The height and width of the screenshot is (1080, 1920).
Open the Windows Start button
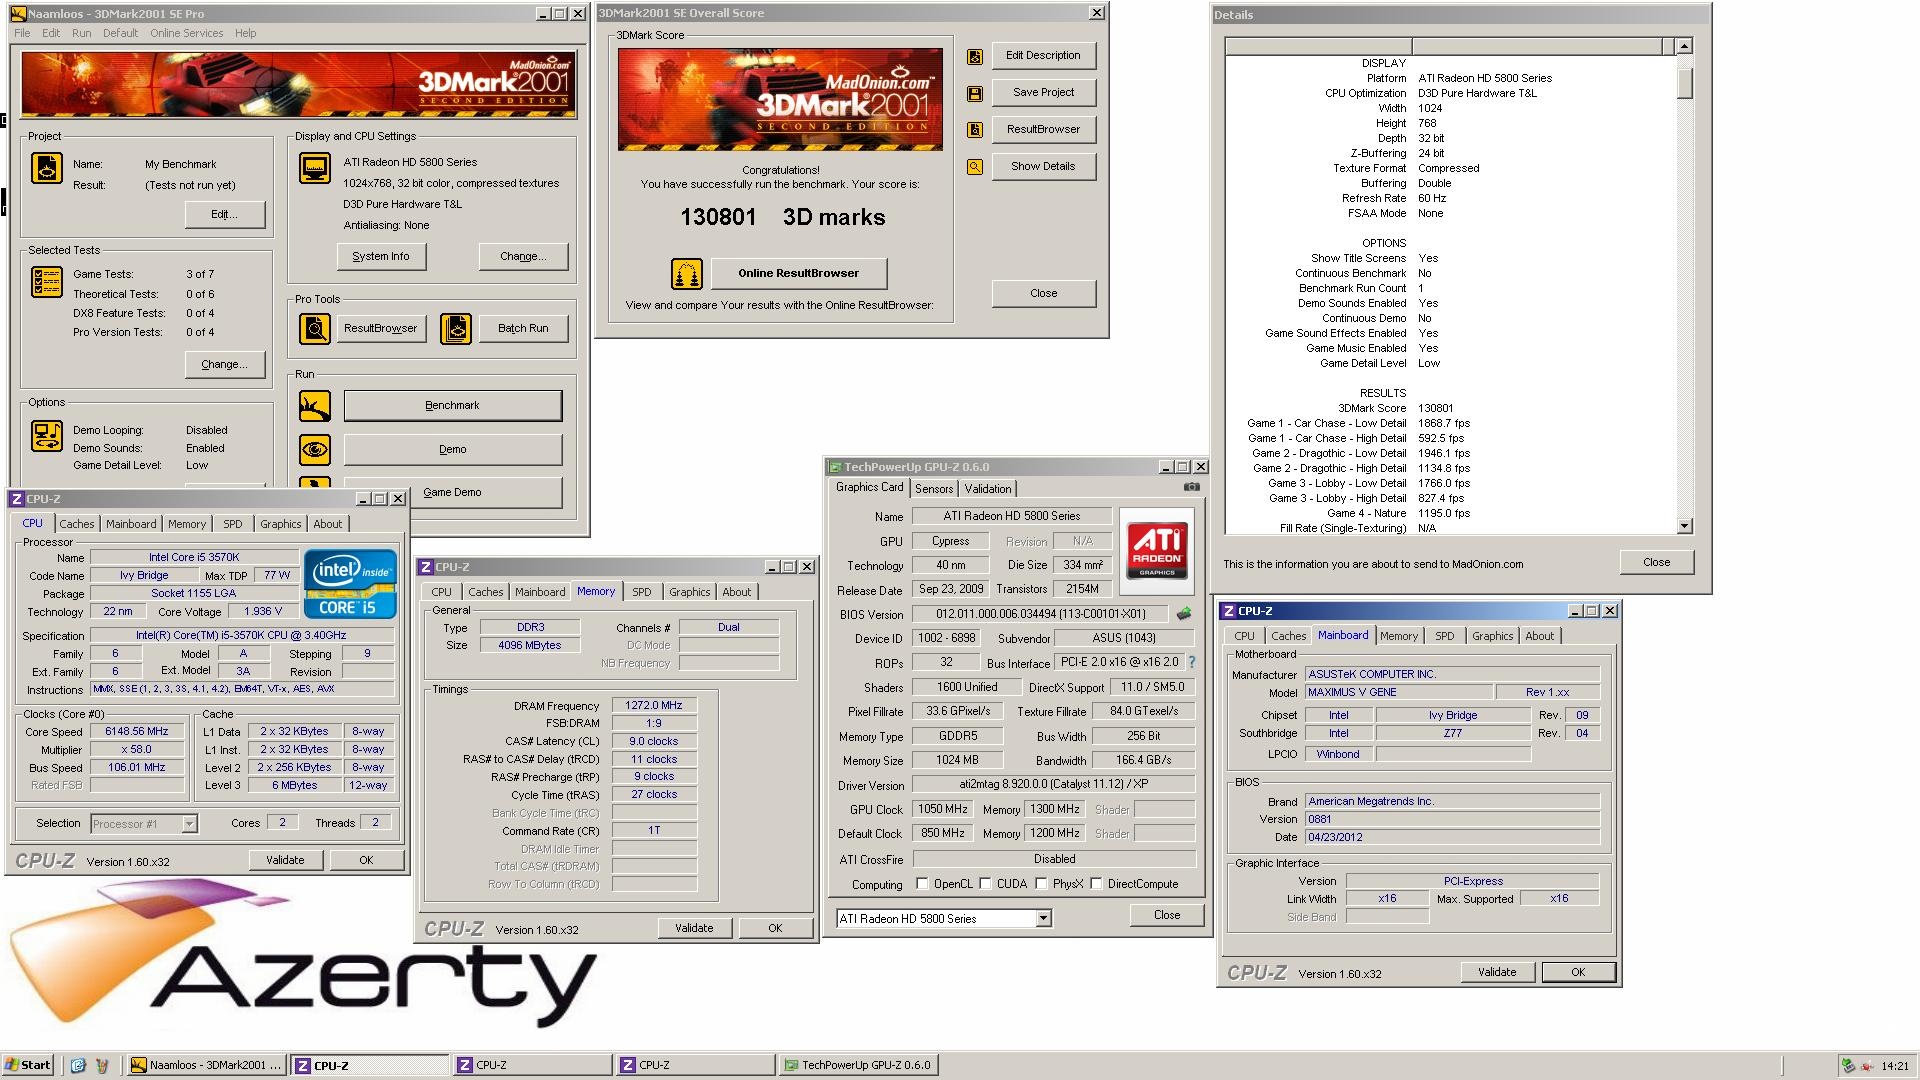click(x=27, y=1065)
